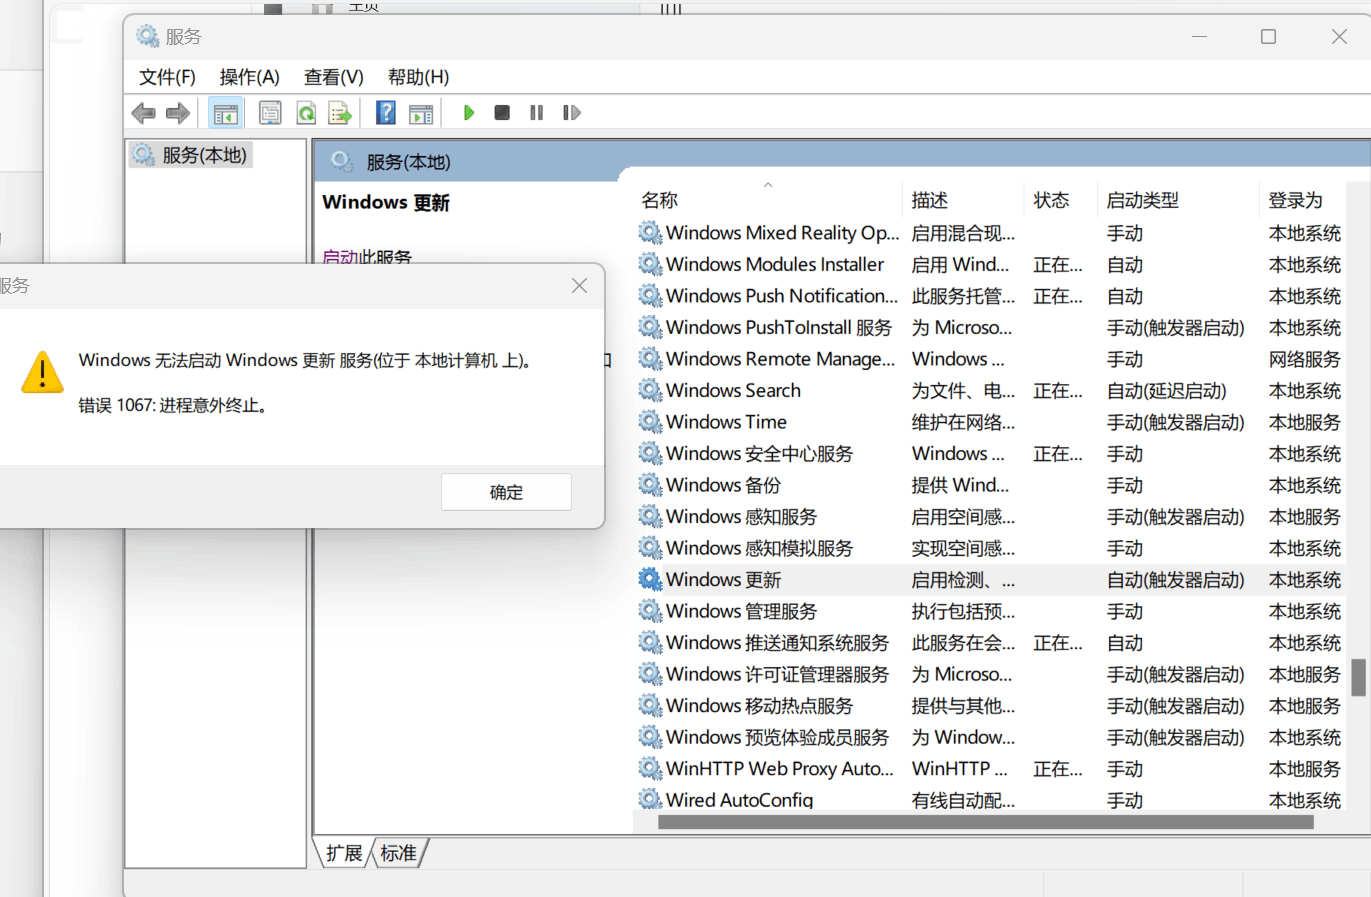Click gear icon of Windows Time service
1371x897 pixels.
[x=650, y=422]
